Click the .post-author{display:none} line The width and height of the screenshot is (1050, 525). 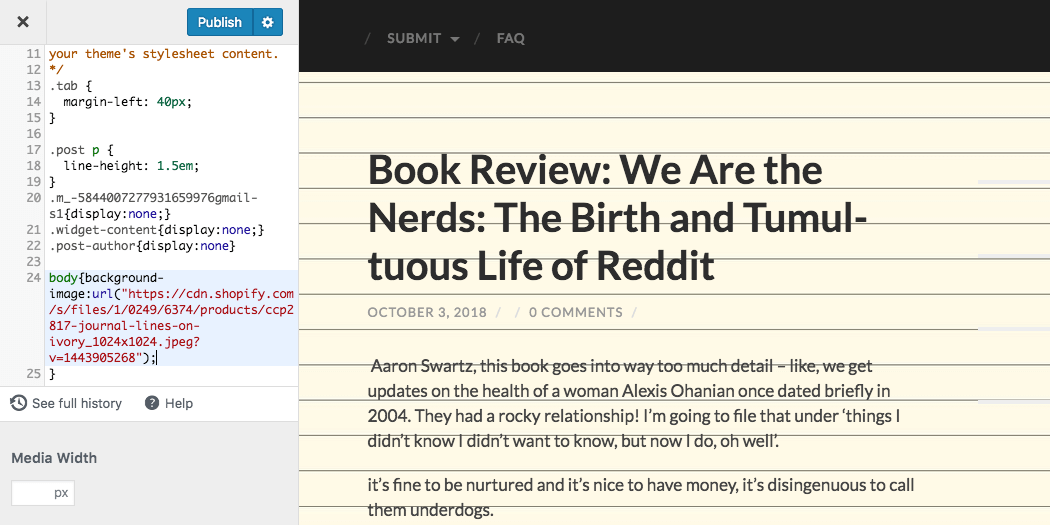142,246
